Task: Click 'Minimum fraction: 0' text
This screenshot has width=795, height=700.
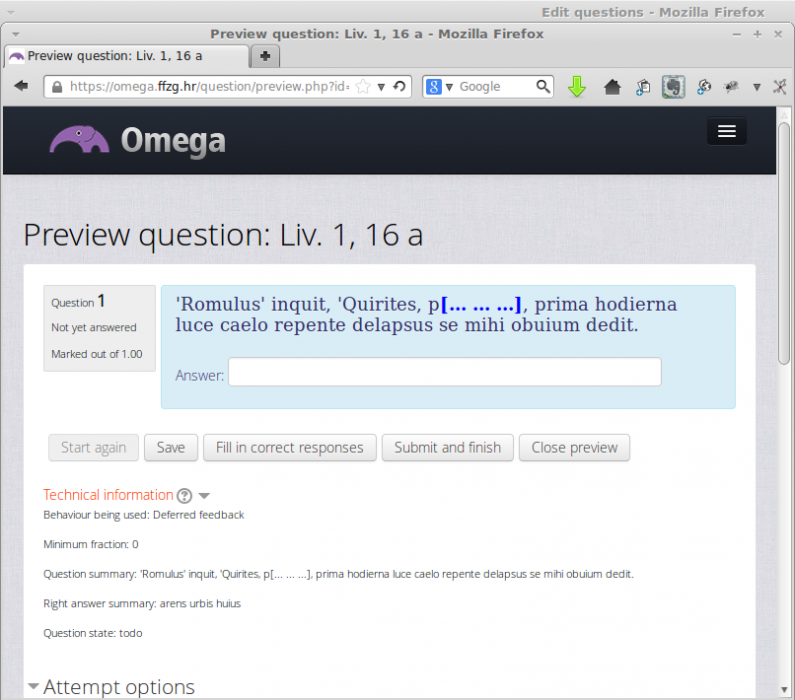Action: coord(91,544)
